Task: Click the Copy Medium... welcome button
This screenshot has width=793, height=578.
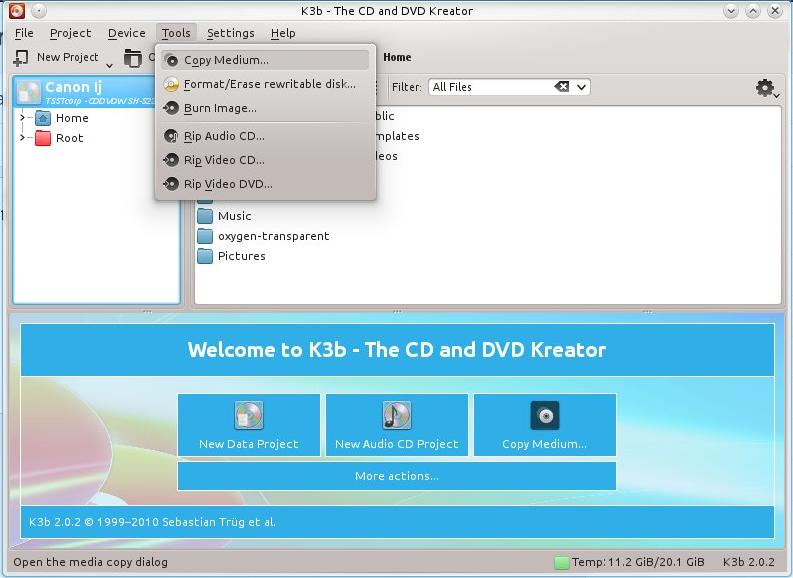Action: [x=545, y=425]
